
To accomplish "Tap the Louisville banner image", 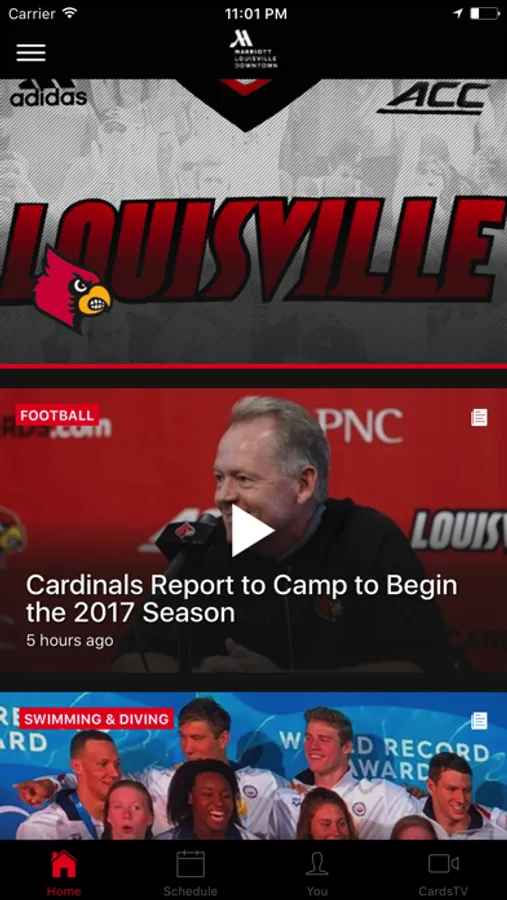I will (x=253, y=221).
